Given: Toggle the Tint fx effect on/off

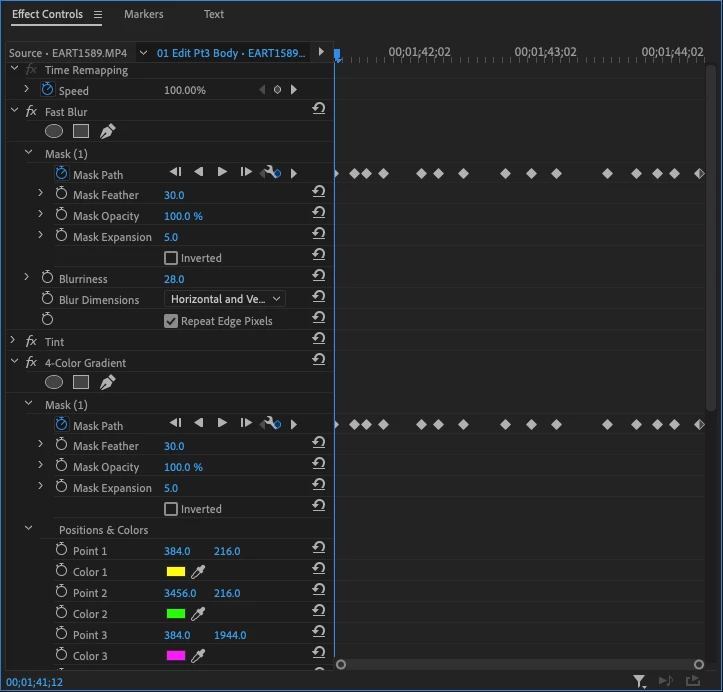Looking at the screenshot, I should [31, 341].
